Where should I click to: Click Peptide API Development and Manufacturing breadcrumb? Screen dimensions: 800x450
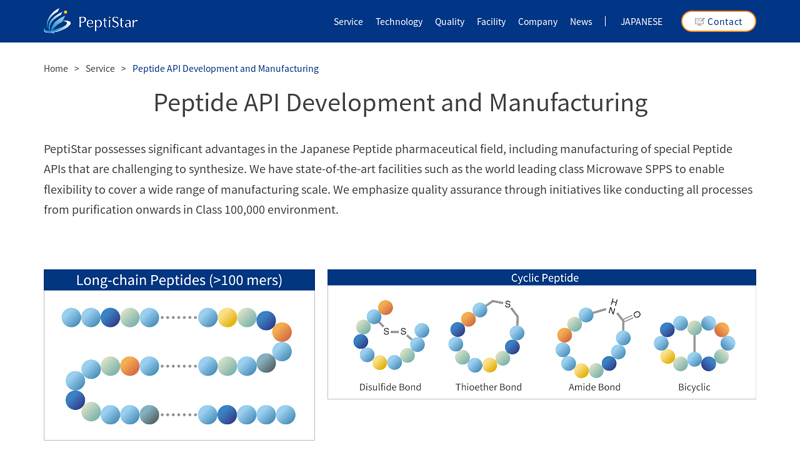[x=226, y=68]
